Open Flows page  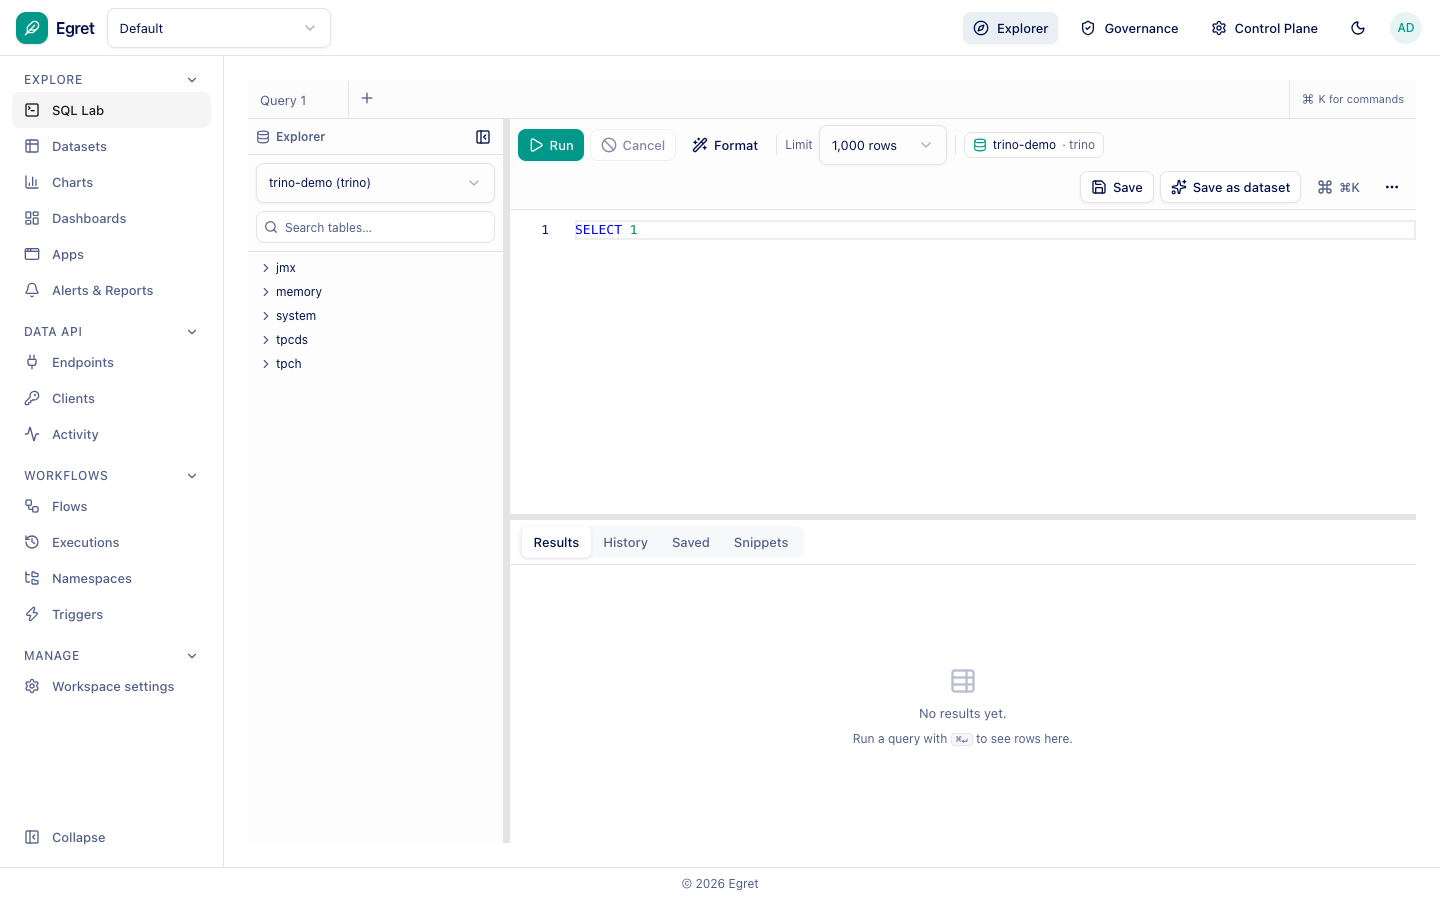[111, 506]
